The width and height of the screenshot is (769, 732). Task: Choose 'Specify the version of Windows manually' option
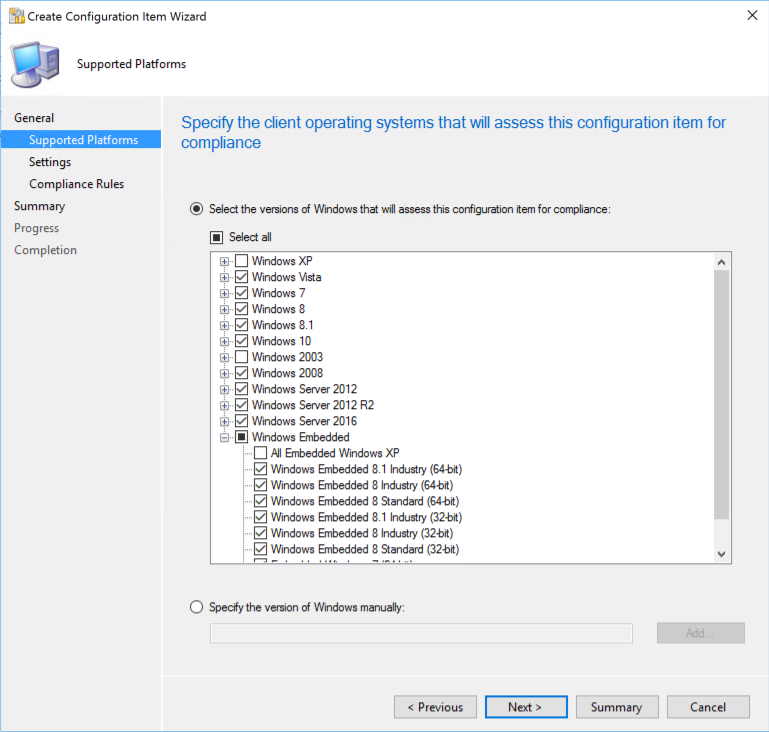click(x=196, y=607)
